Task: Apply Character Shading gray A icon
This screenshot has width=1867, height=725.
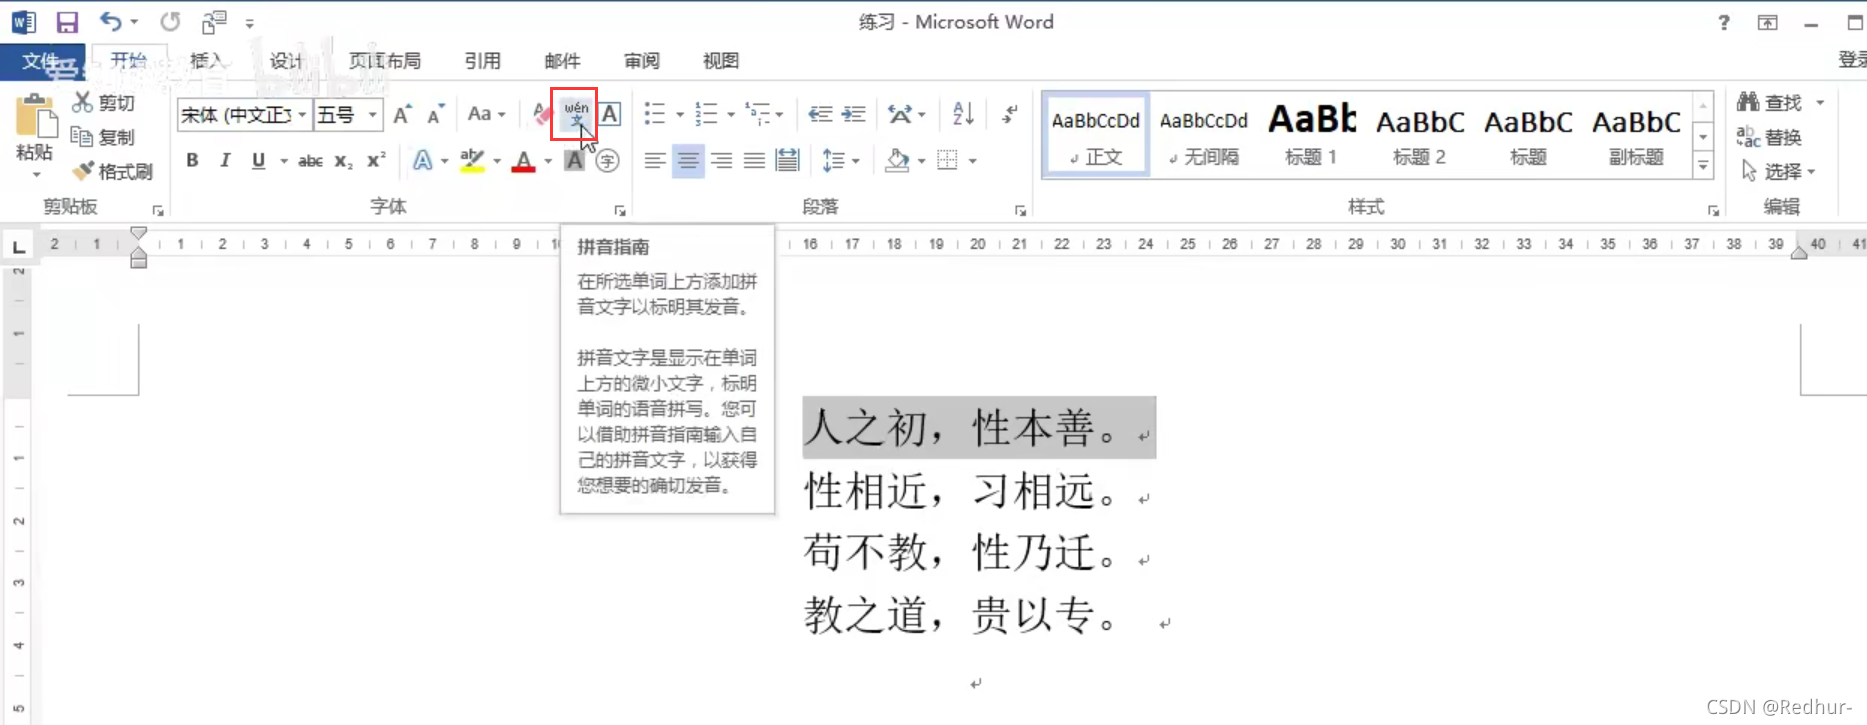Action: tap(574, 160)
